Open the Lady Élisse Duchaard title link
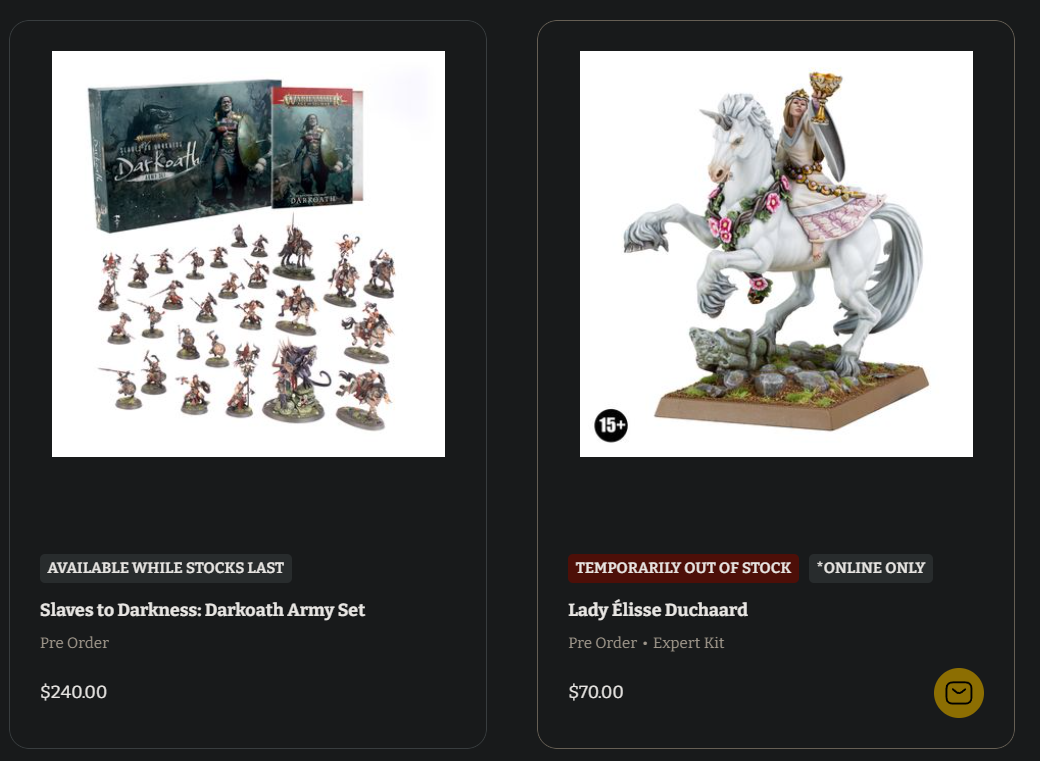 point(658,610)
